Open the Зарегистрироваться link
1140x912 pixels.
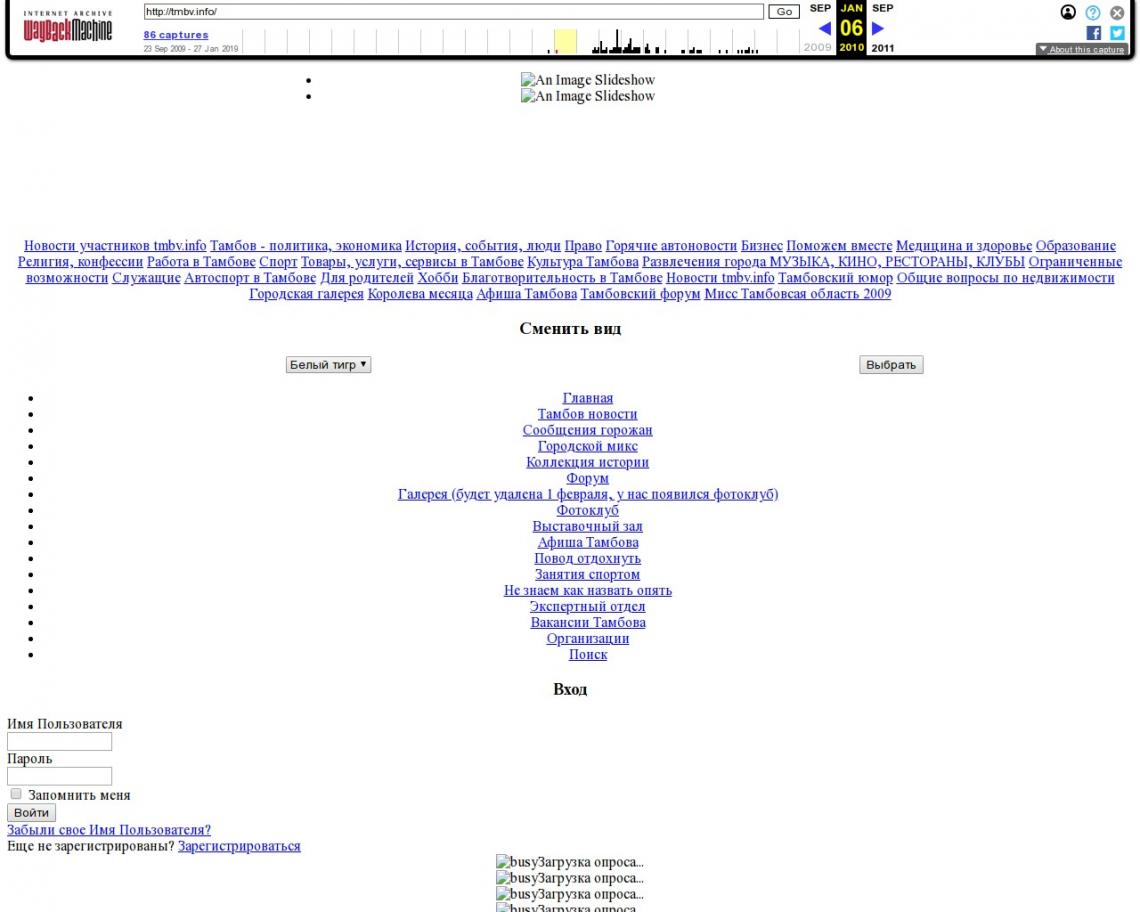pos(239,846)
